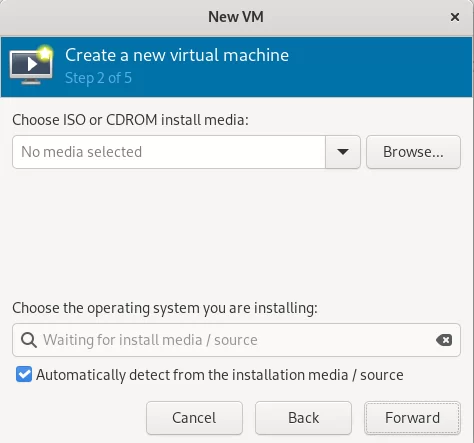Click the virtual machine monitor icon
474x443 pixels.
[31, 65]
